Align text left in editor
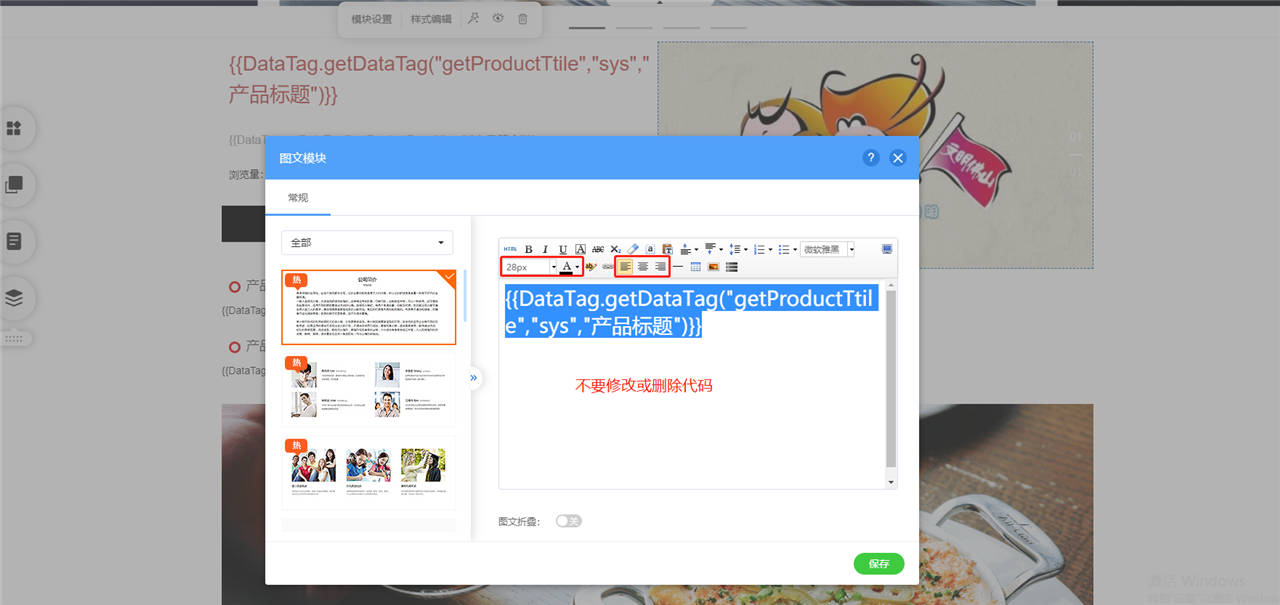1280x605 pixels. 625,267
